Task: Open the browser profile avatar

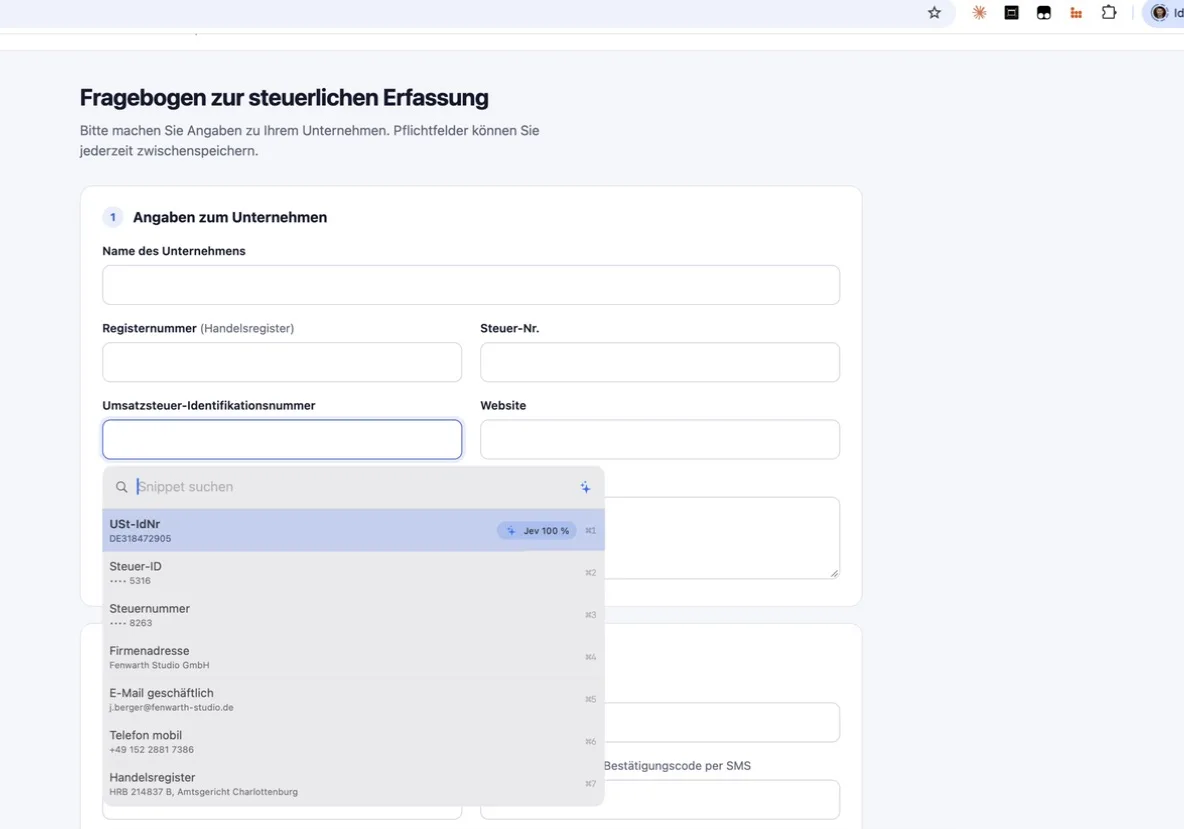Action: (1159, 12)
